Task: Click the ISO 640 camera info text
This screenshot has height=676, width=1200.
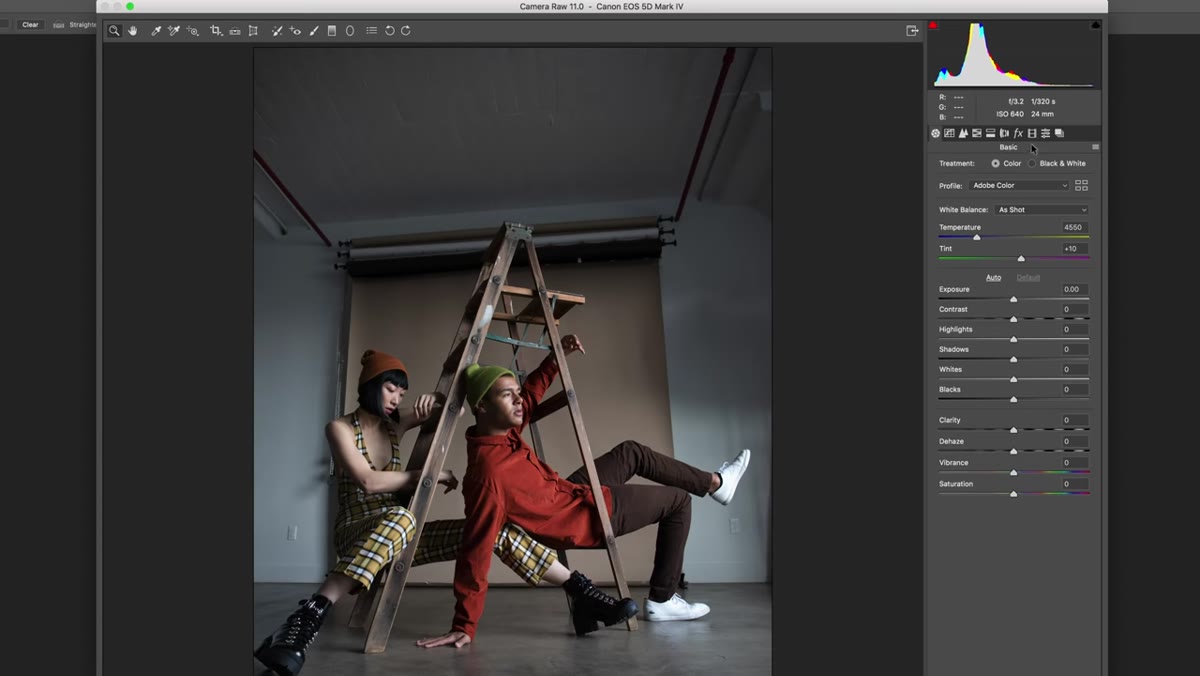Action: point(1008,114)
